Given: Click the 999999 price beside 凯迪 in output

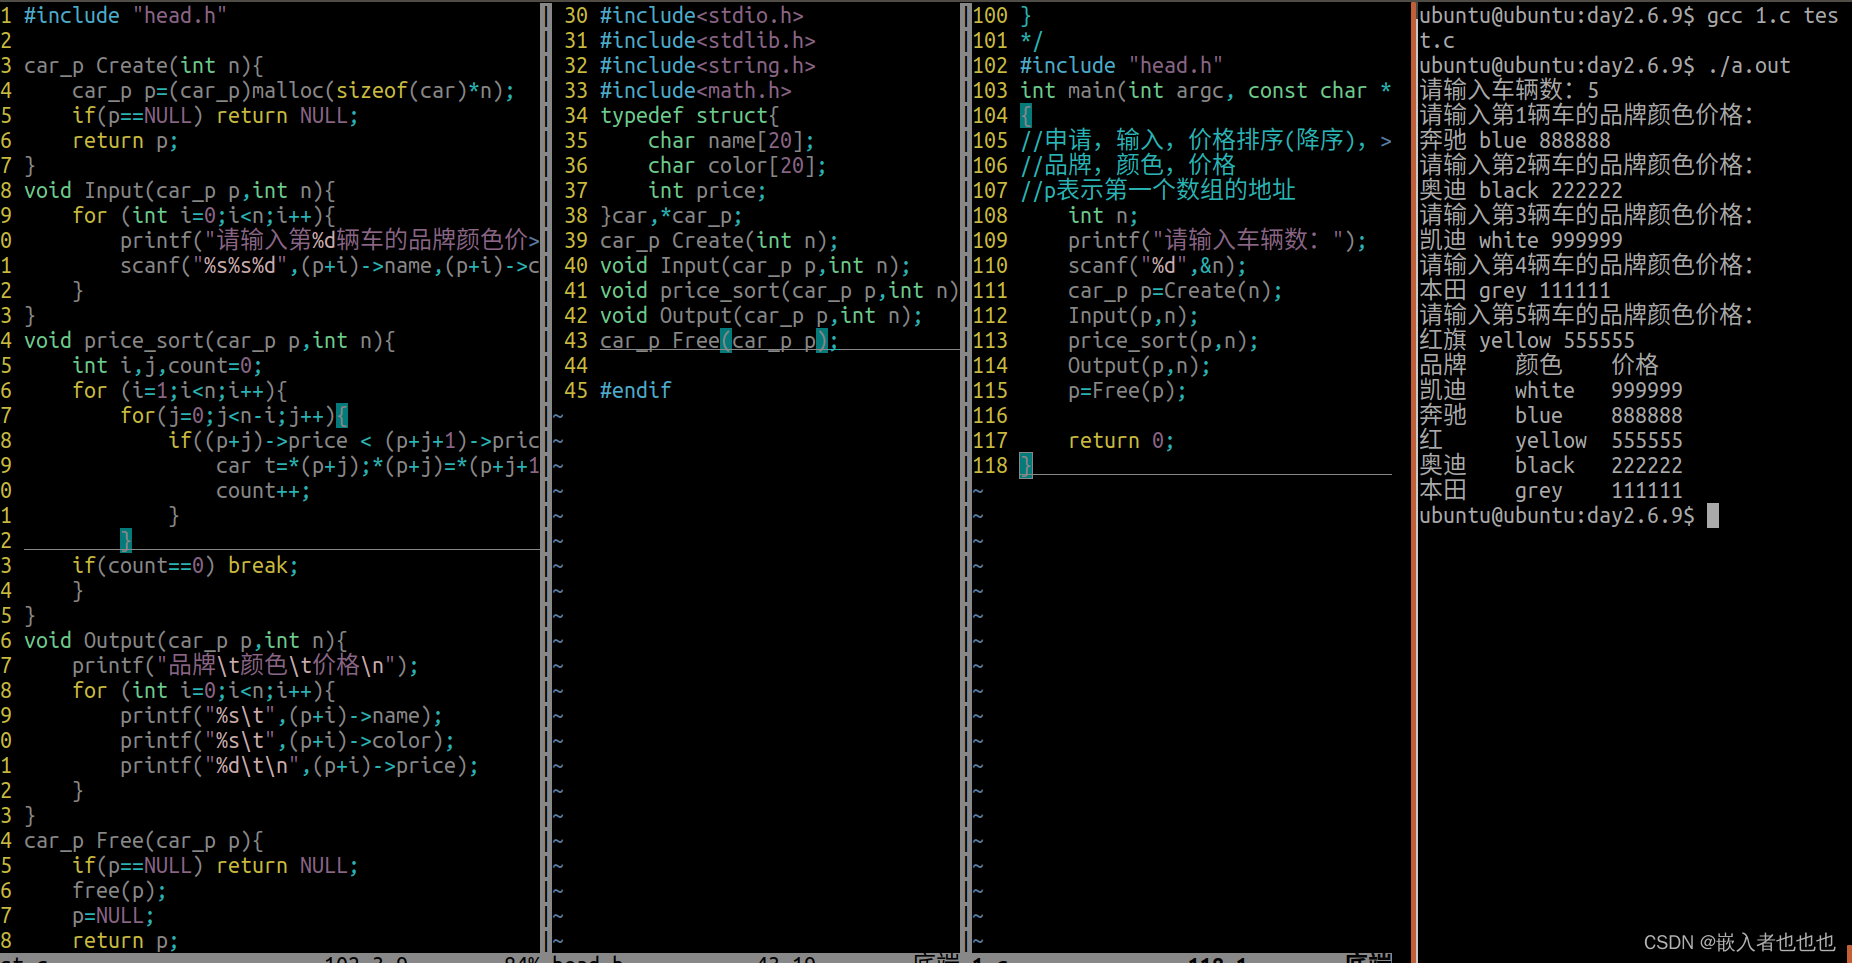Looking at the screenshot, I should [x=1646, y=390].
